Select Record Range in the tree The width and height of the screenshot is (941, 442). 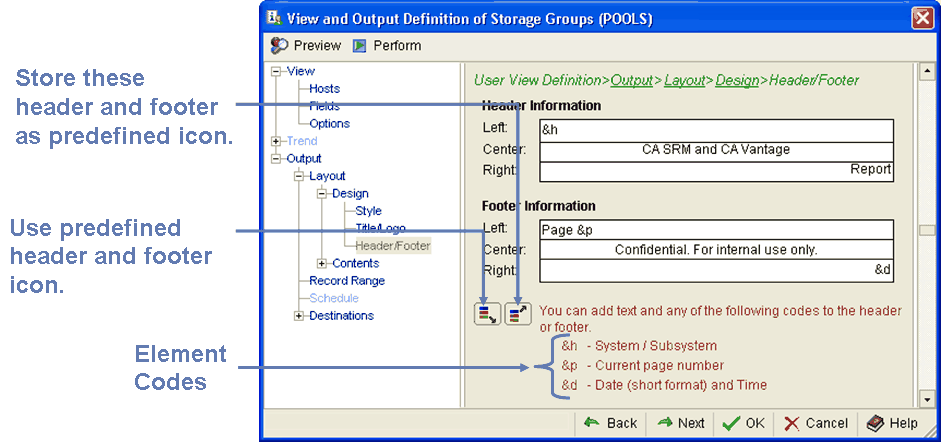347,281
